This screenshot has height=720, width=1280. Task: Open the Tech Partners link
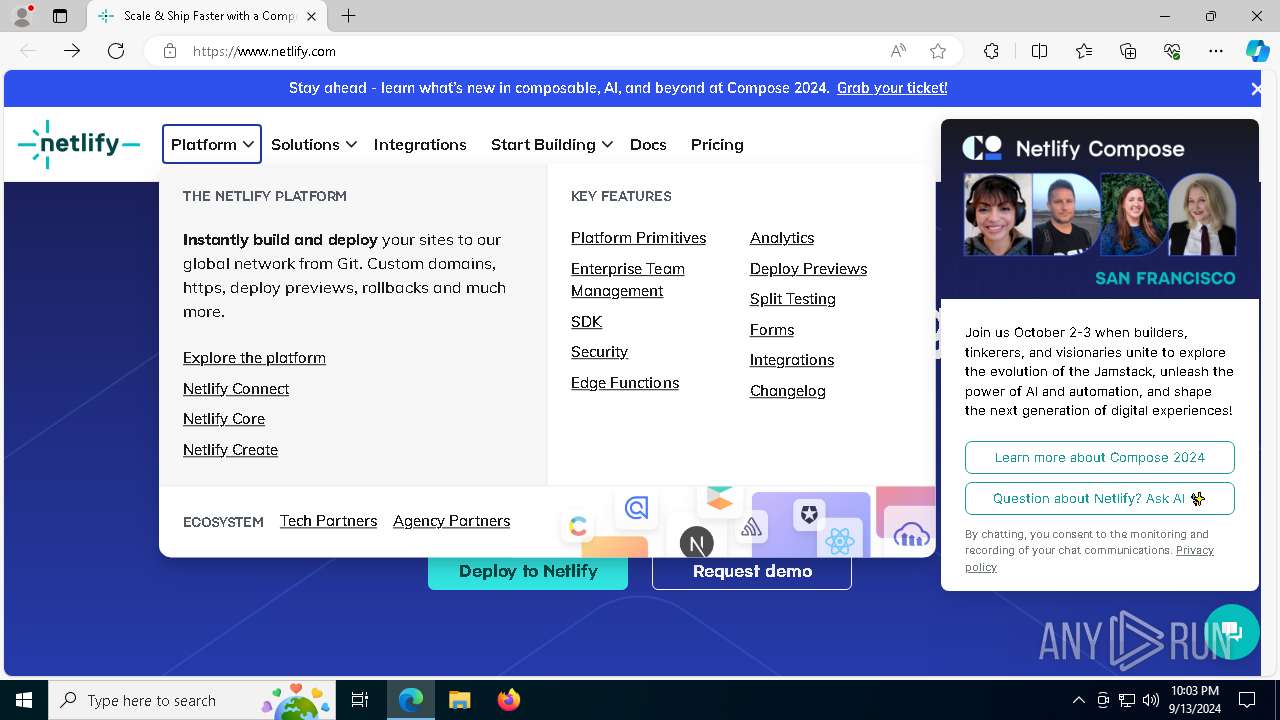[x=328, y=521]
